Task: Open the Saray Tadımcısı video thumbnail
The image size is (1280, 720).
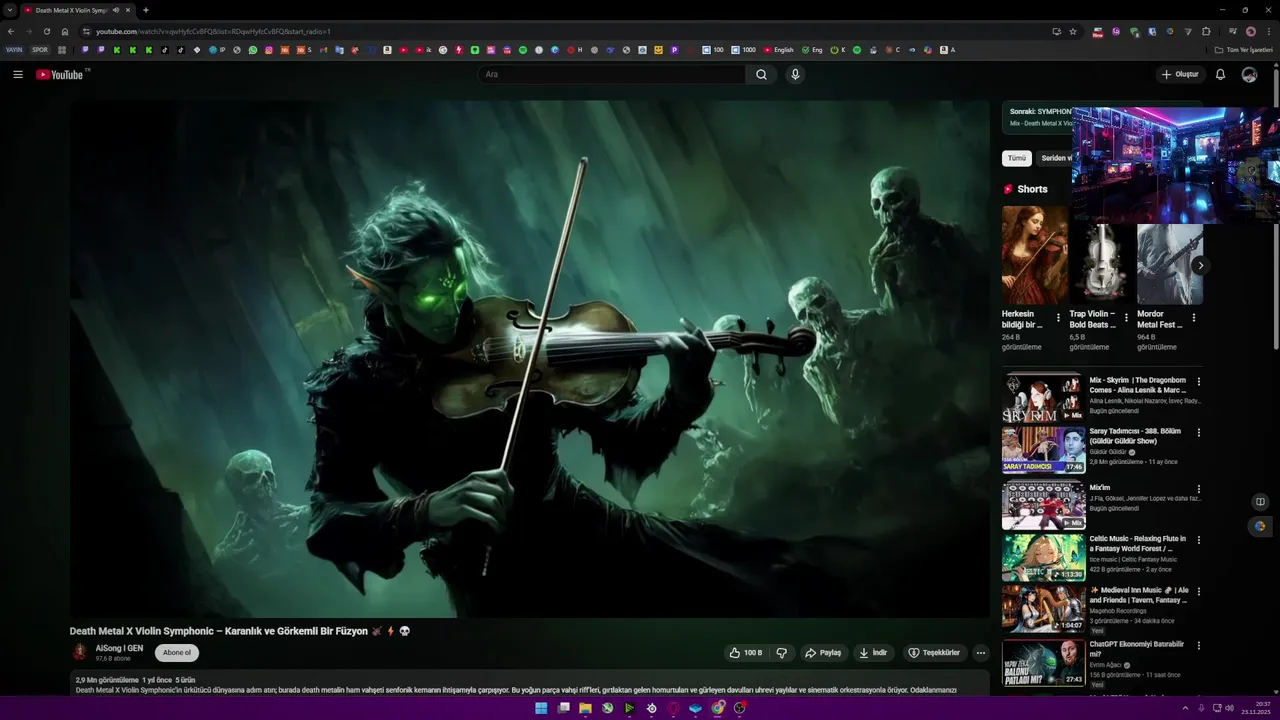Action: tap(1043, 449)
